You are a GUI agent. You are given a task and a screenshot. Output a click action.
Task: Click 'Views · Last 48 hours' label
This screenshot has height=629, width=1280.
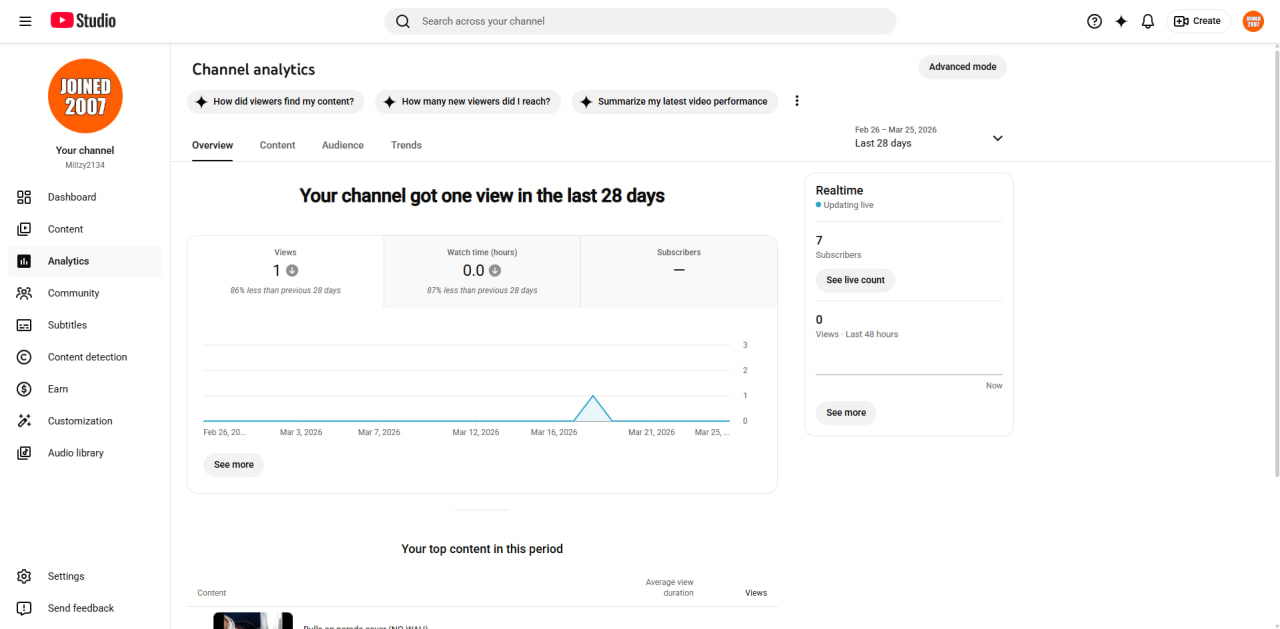click(x=857, y=334)
